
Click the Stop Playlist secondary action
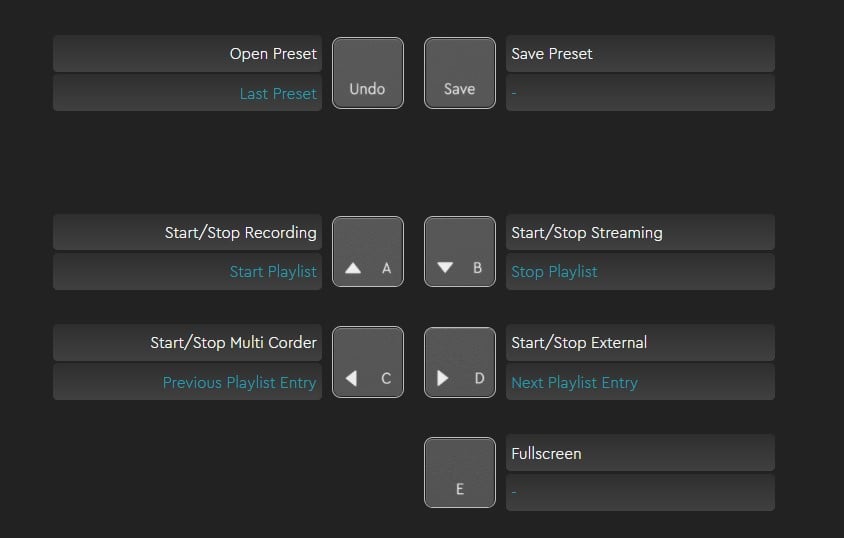tap(640, 272)
